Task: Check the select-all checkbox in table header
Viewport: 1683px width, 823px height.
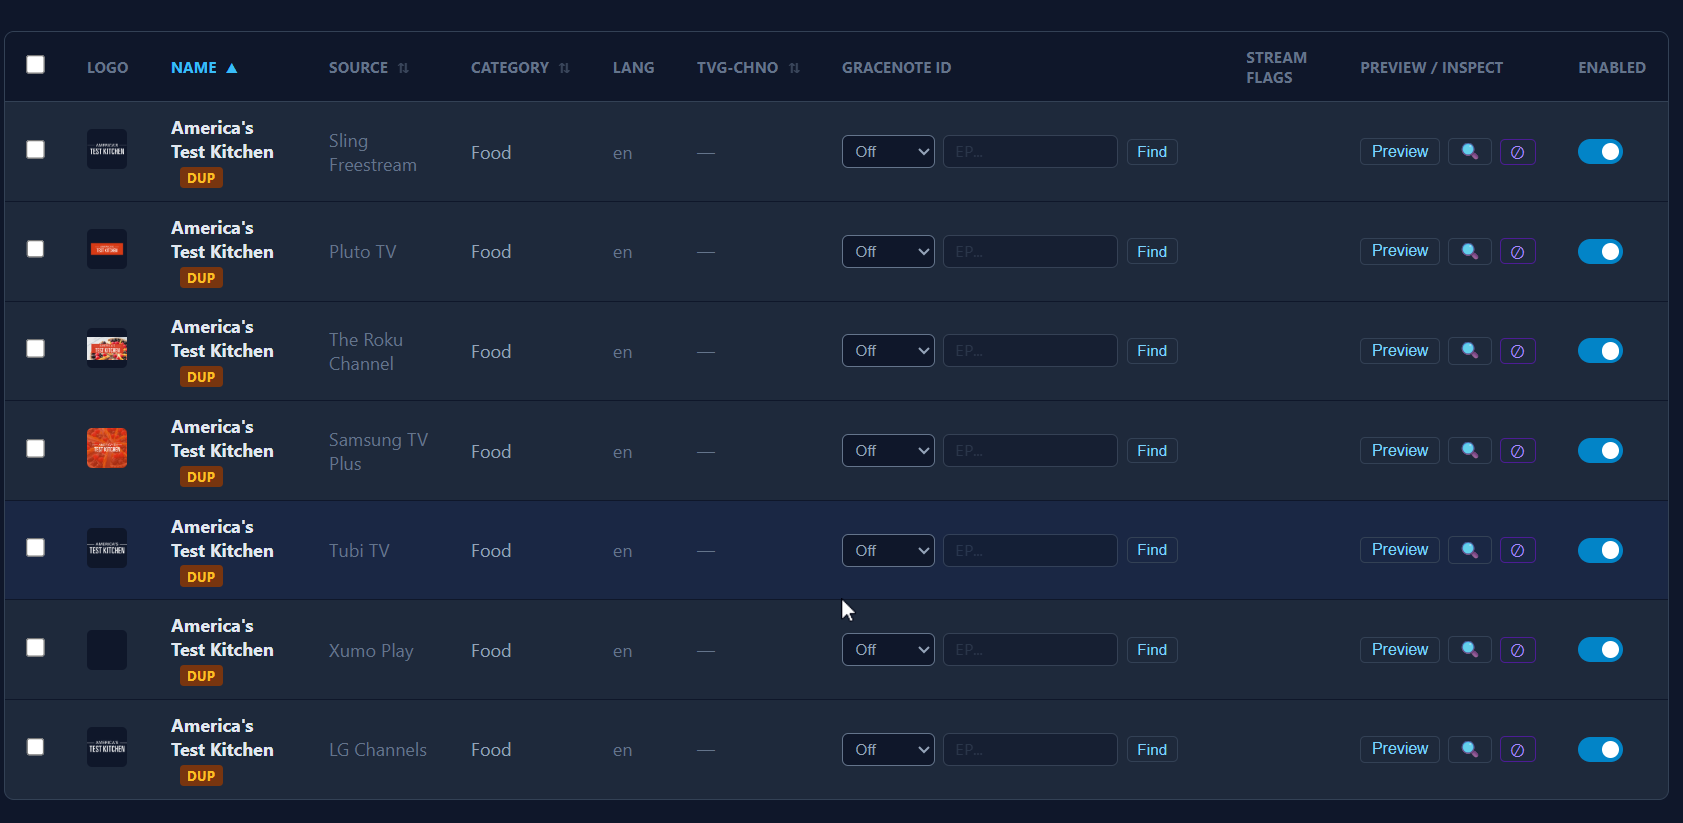Action: (x=36, y=65)
